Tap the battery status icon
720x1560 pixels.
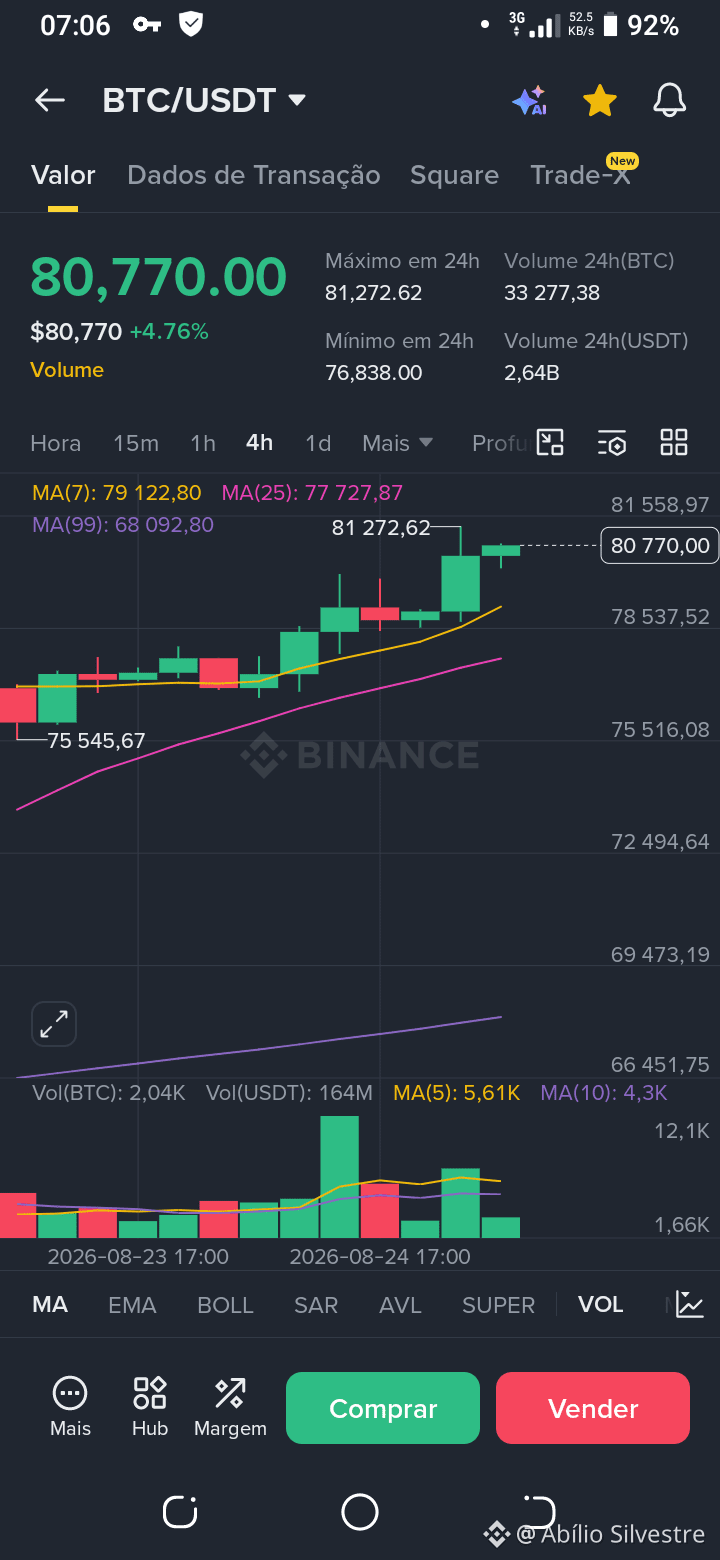[x=610, y=25]
